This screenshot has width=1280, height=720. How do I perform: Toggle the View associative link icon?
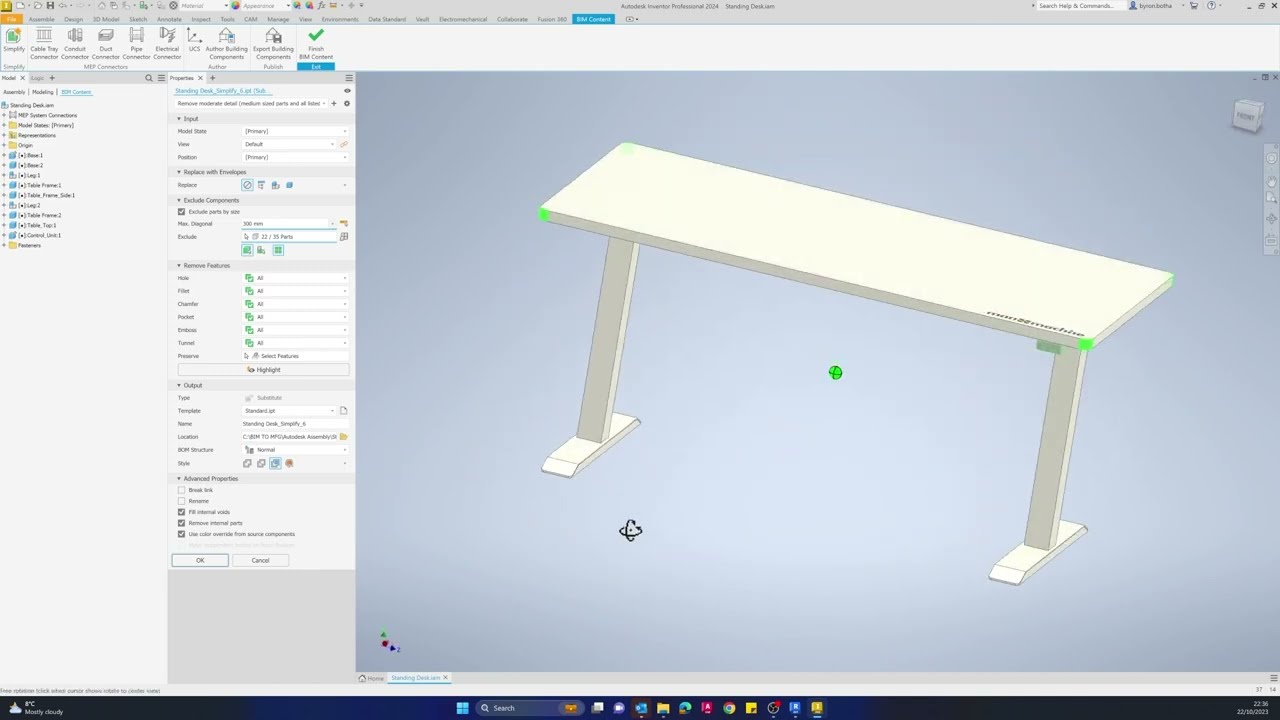(x=343, y=144)
